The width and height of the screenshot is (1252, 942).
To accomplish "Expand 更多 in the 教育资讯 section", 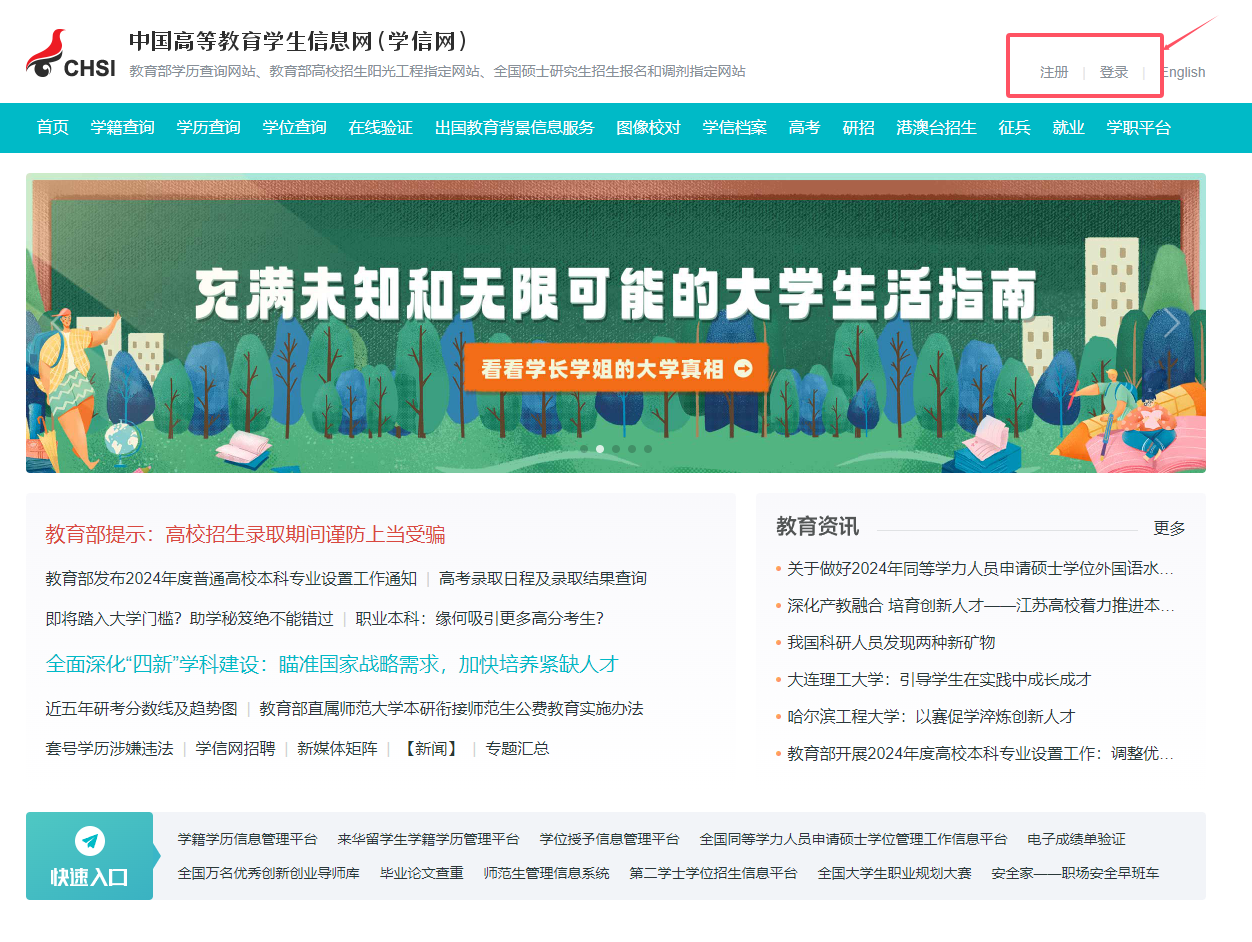I will coord(1169,528).
